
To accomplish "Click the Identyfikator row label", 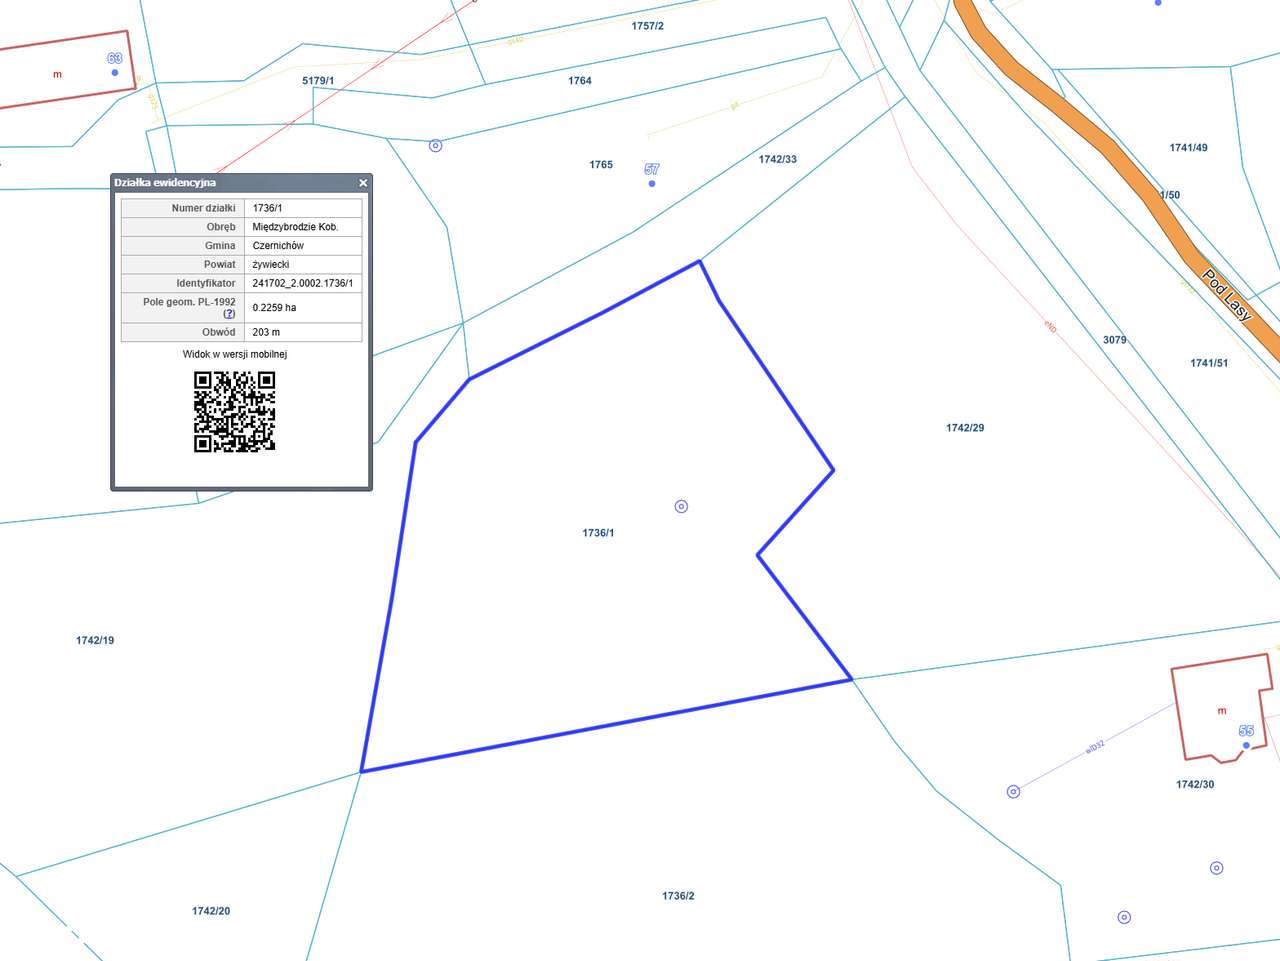I will pyautogui.click(x=206, y=284).
